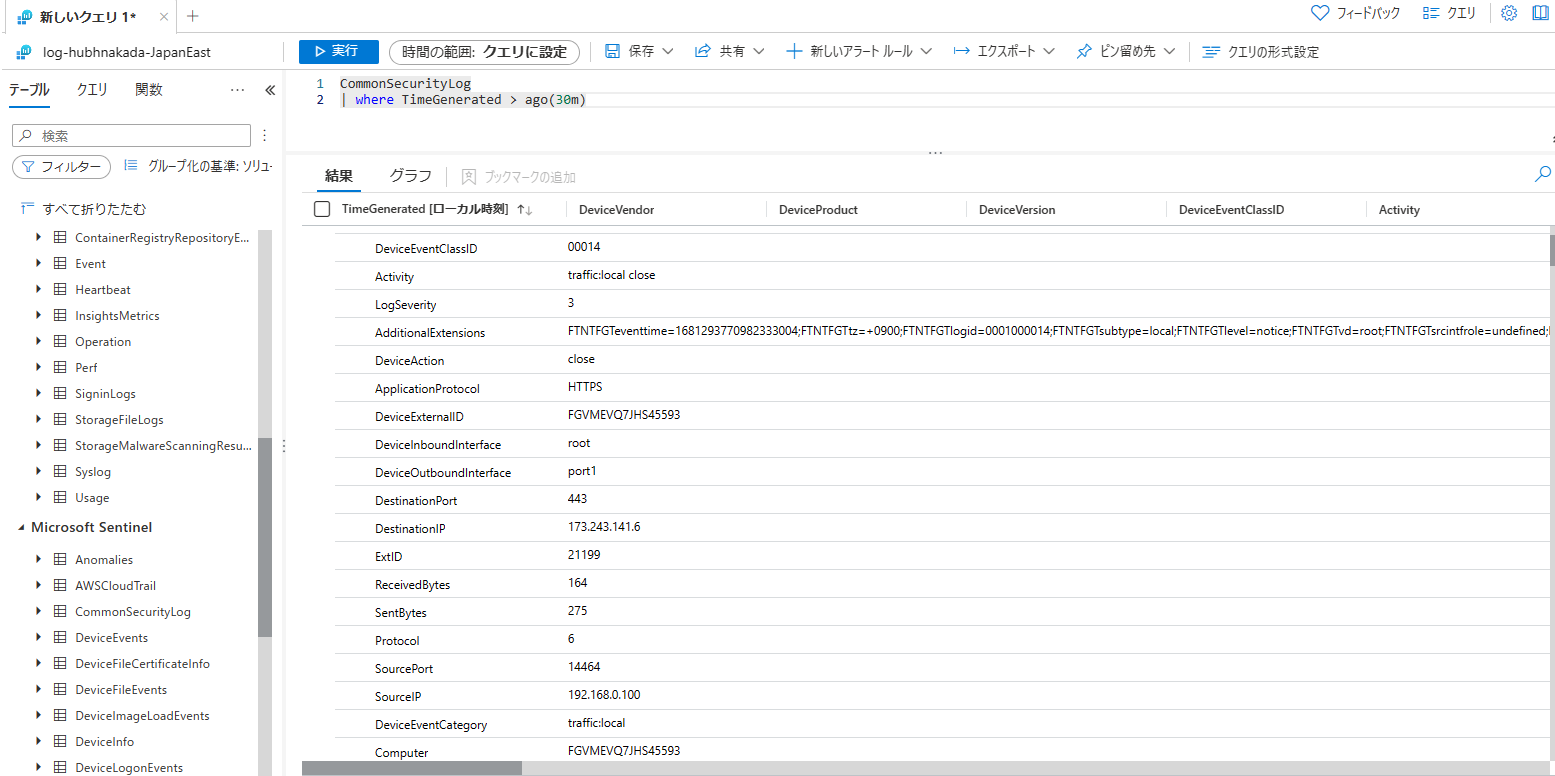
Task: Switch to the グラフ tab
Action: pyautogui.click(x=409, y=174)
